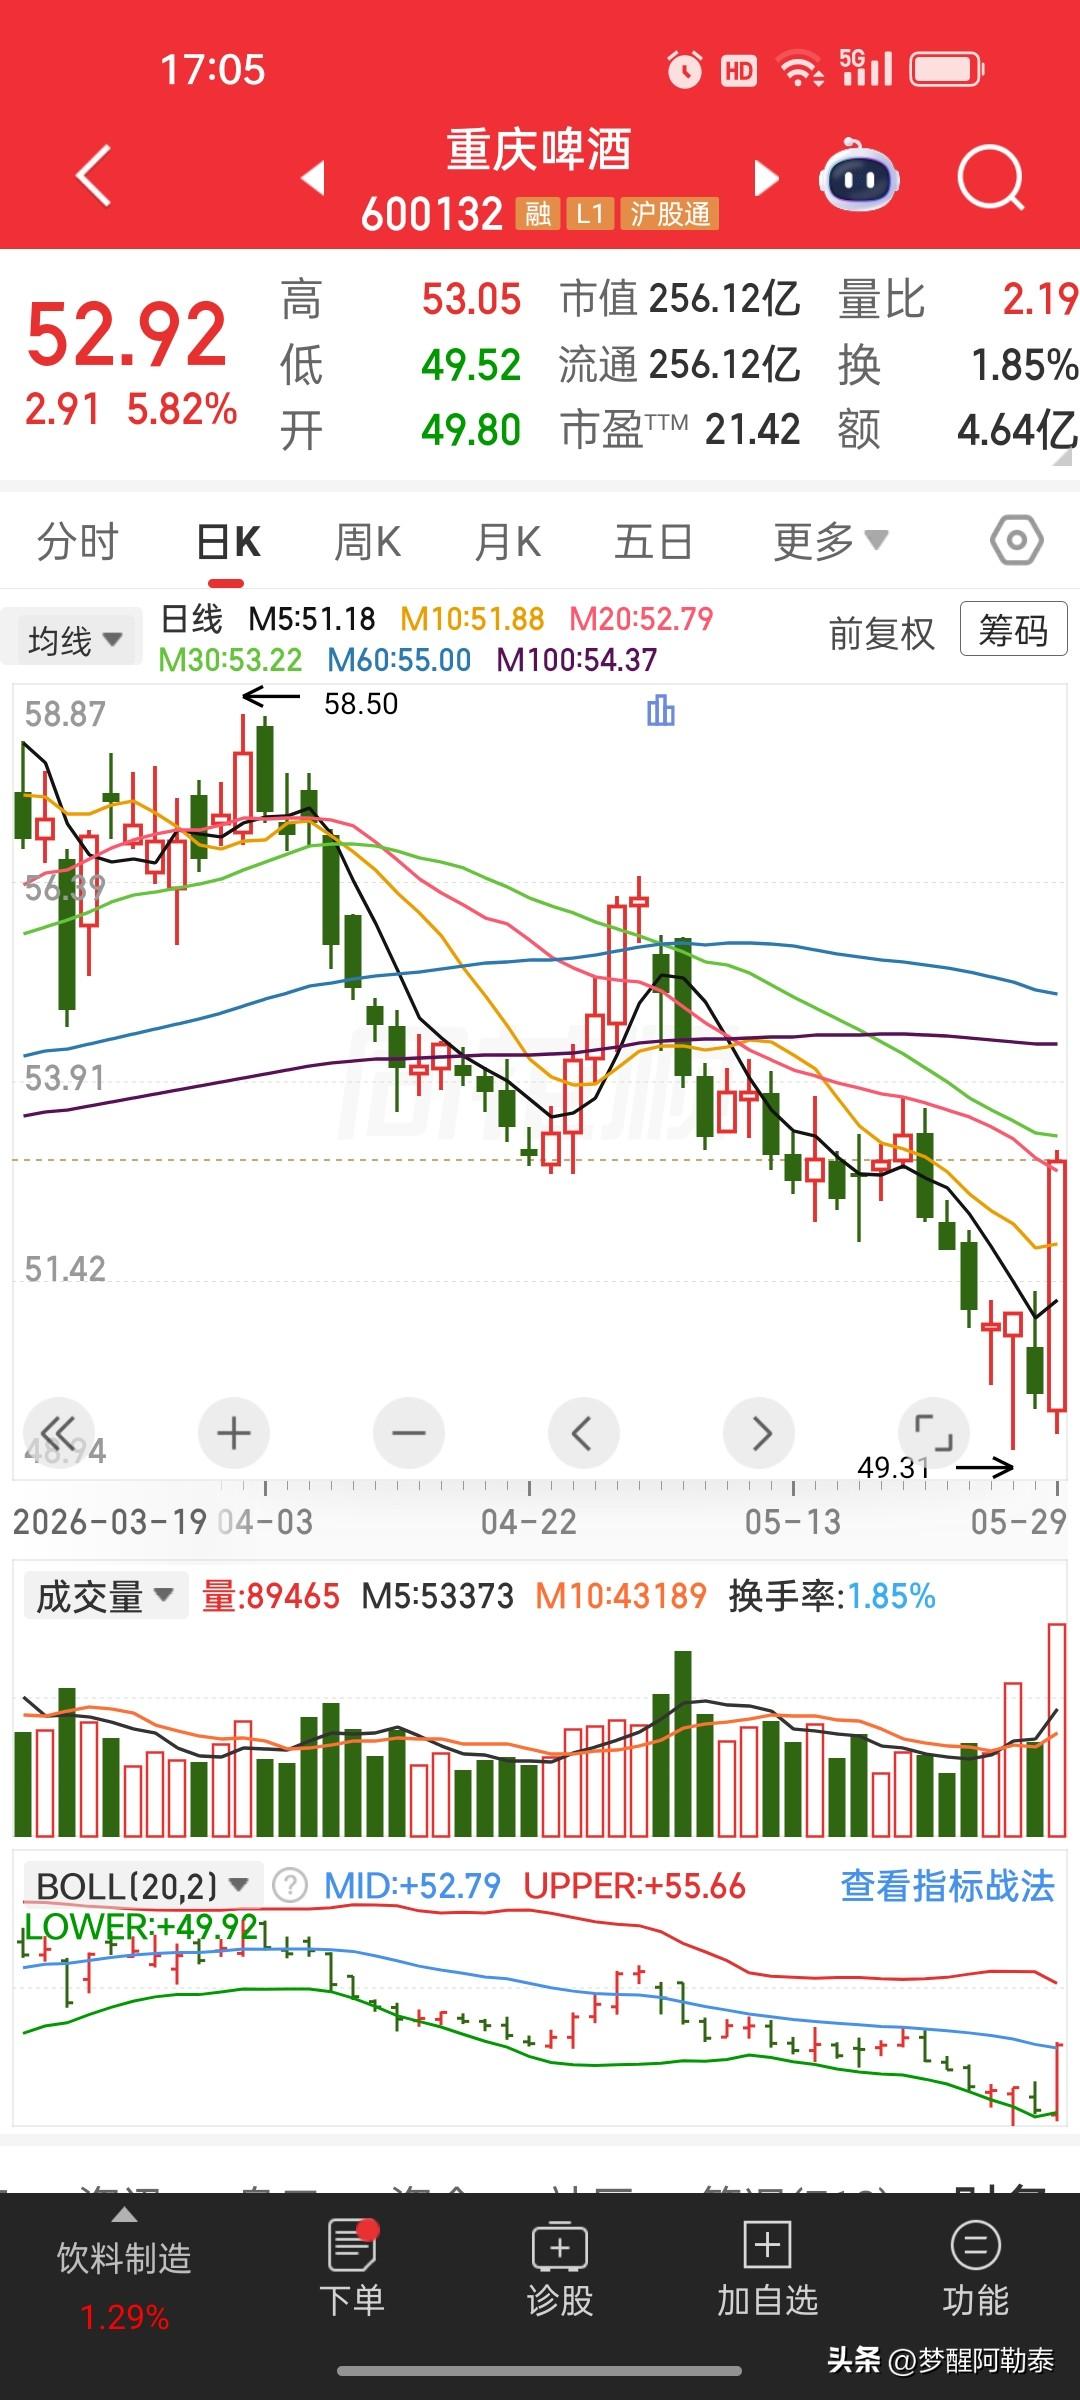The height and width of the screenshot is (2400, 1080).
Task: Tap the alarm clock status icon
Action: coord(685,70)
